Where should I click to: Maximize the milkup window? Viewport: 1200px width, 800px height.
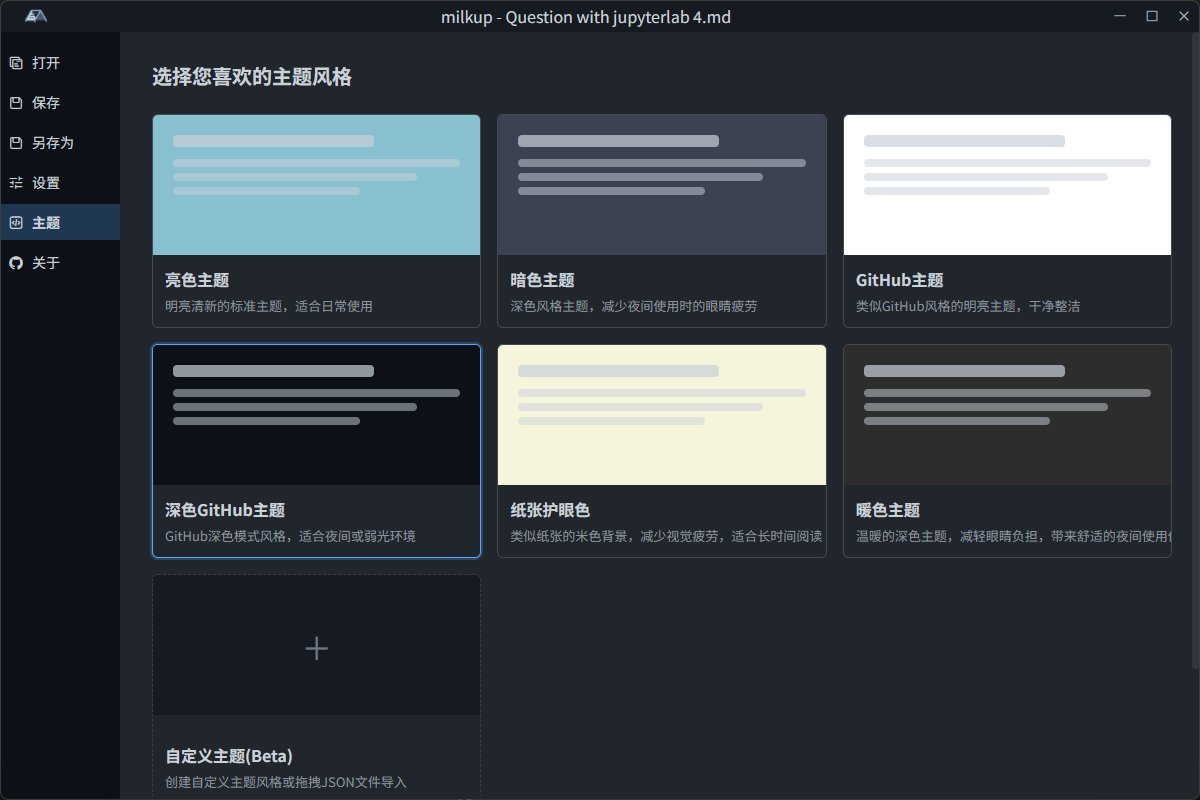1152,16
